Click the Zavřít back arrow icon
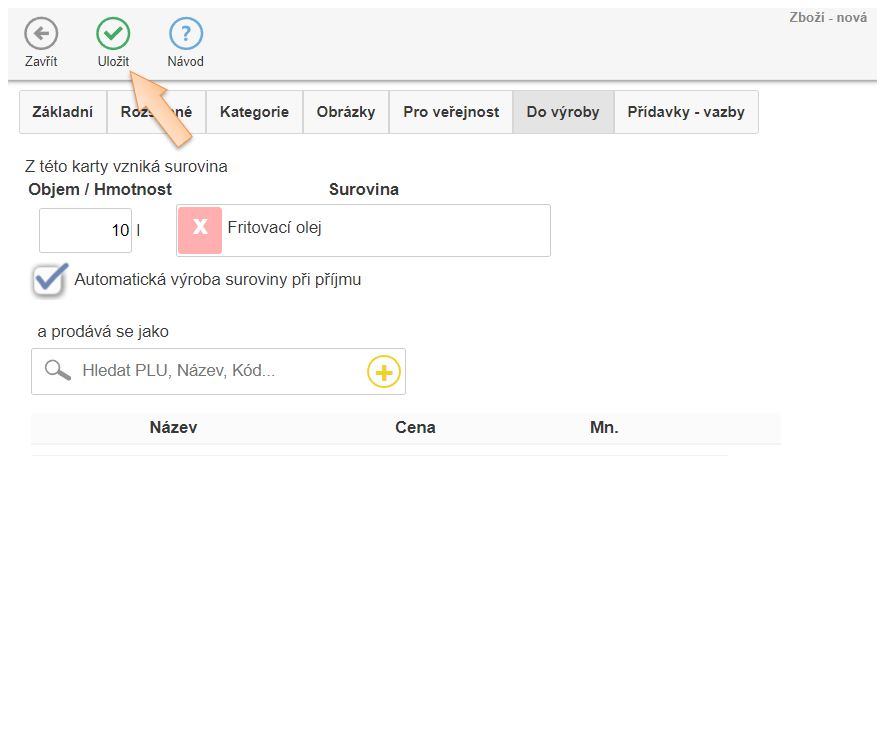890x756 pixels. point(41,34)
